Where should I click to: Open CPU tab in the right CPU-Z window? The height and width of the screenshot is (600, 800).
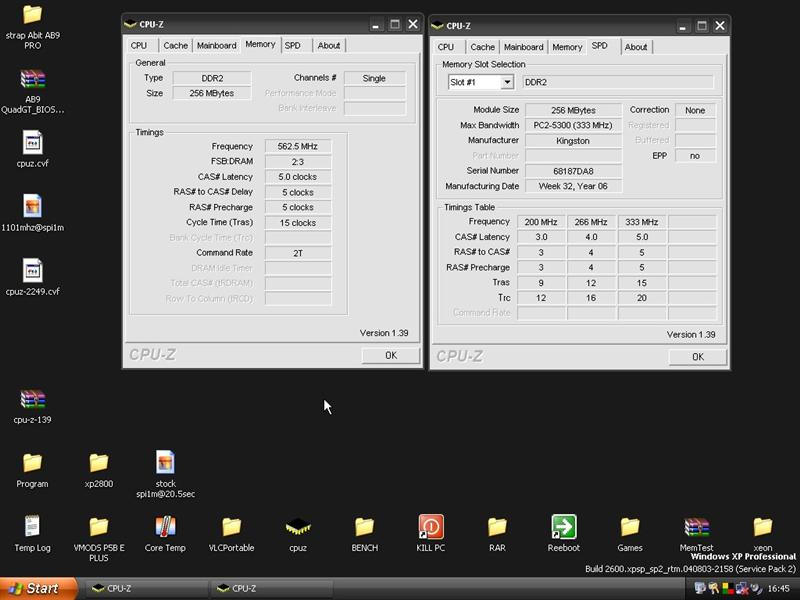445,47
